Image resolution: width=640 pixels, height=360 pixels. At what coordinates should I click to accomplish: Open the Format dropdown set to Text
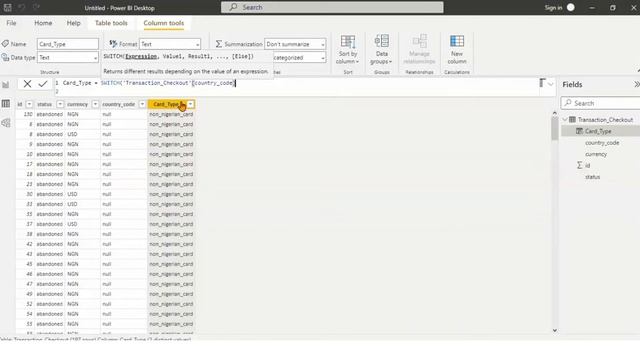click(x=170, y=44)
